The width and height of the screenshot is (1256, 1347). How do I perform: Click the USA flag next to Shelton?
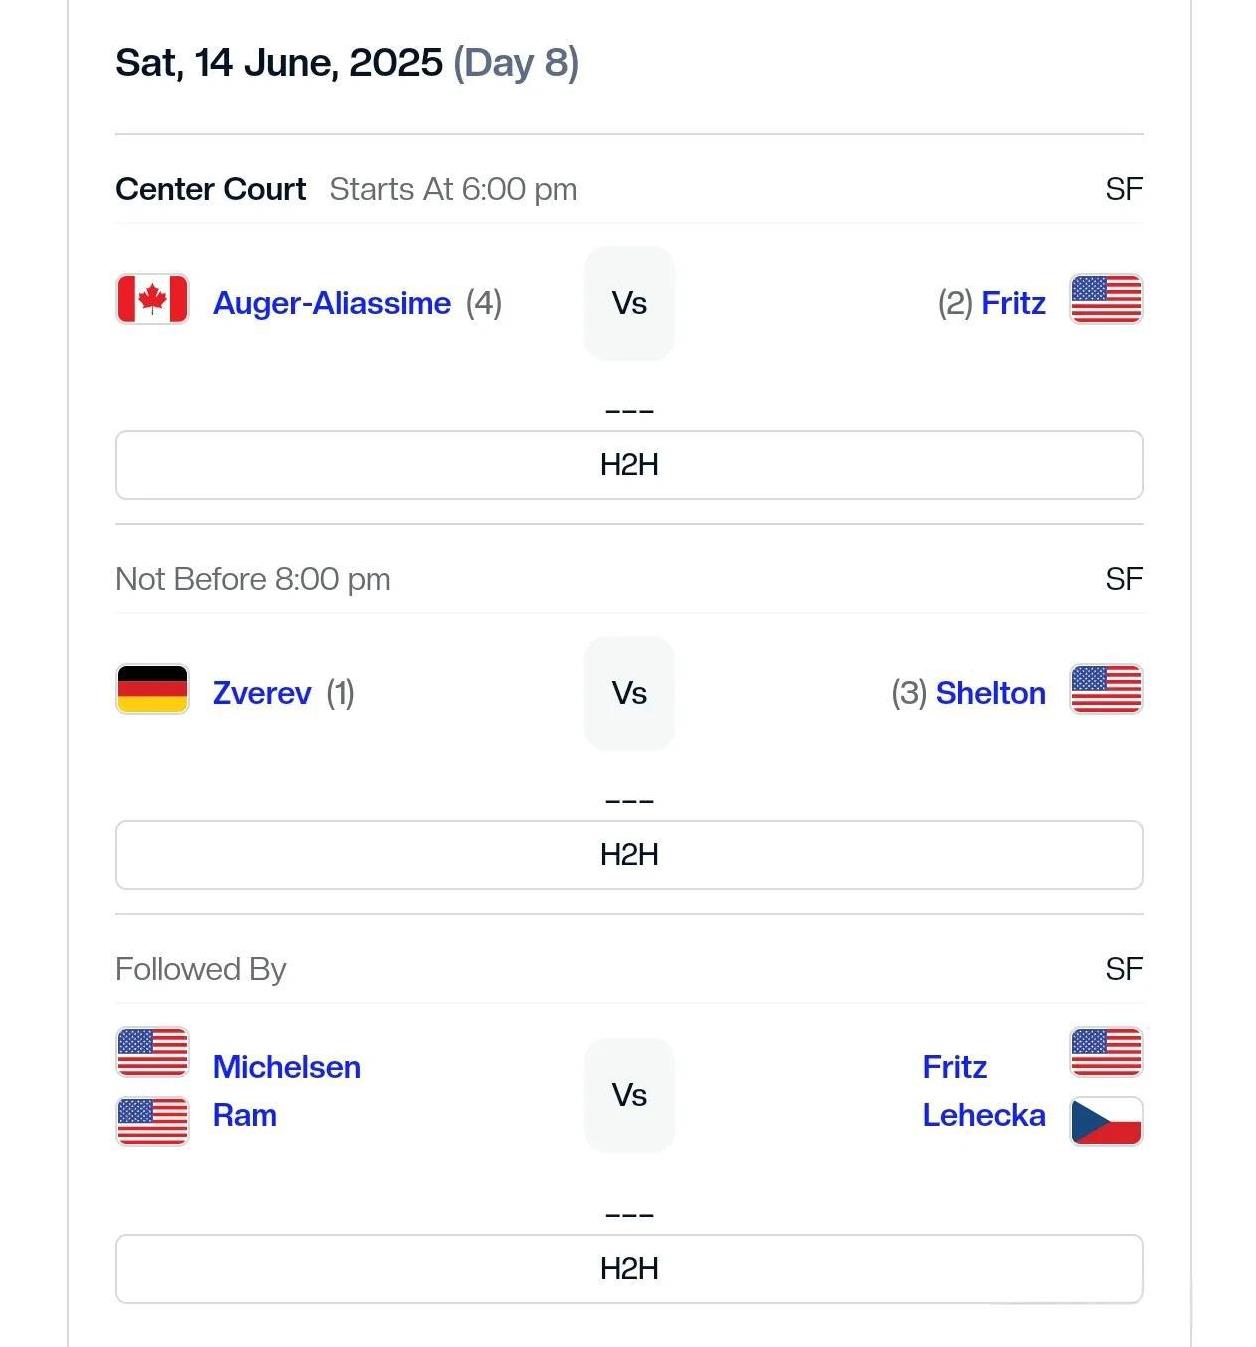point(1106,689)
